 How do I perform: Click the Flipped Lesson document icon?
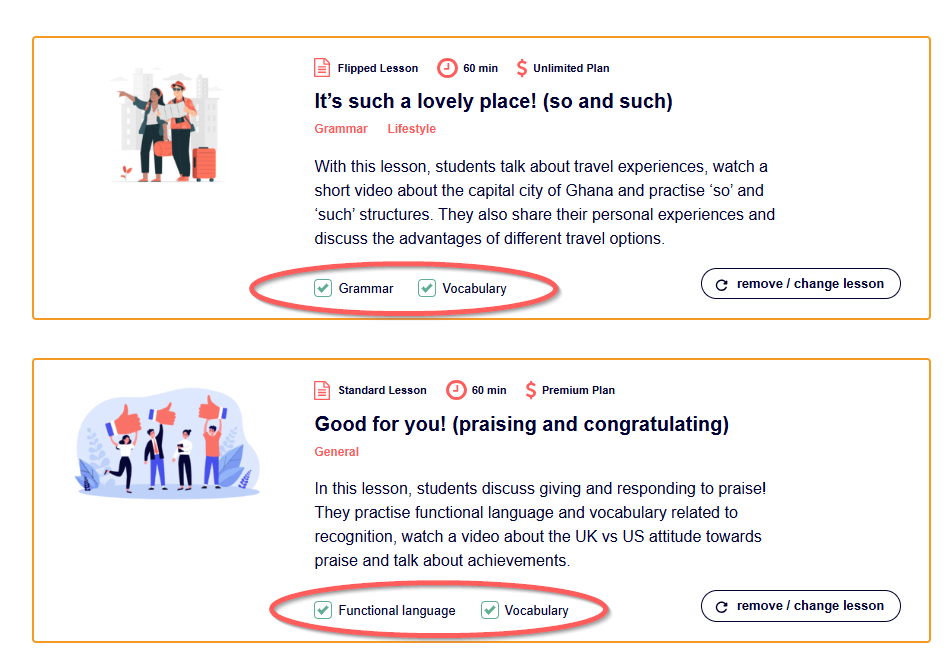coord(322,68)
